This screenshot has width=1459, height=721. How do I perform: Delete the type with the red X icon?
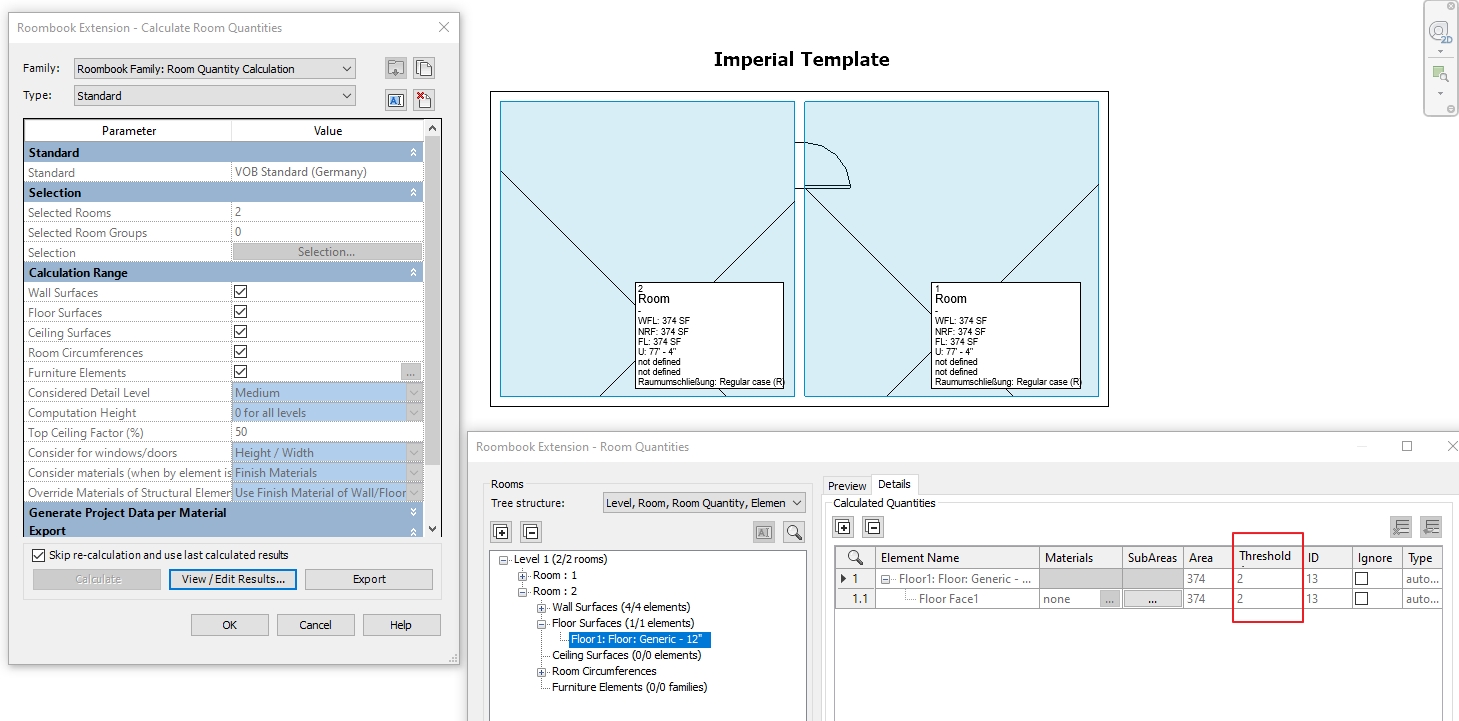tap(423, 99)
